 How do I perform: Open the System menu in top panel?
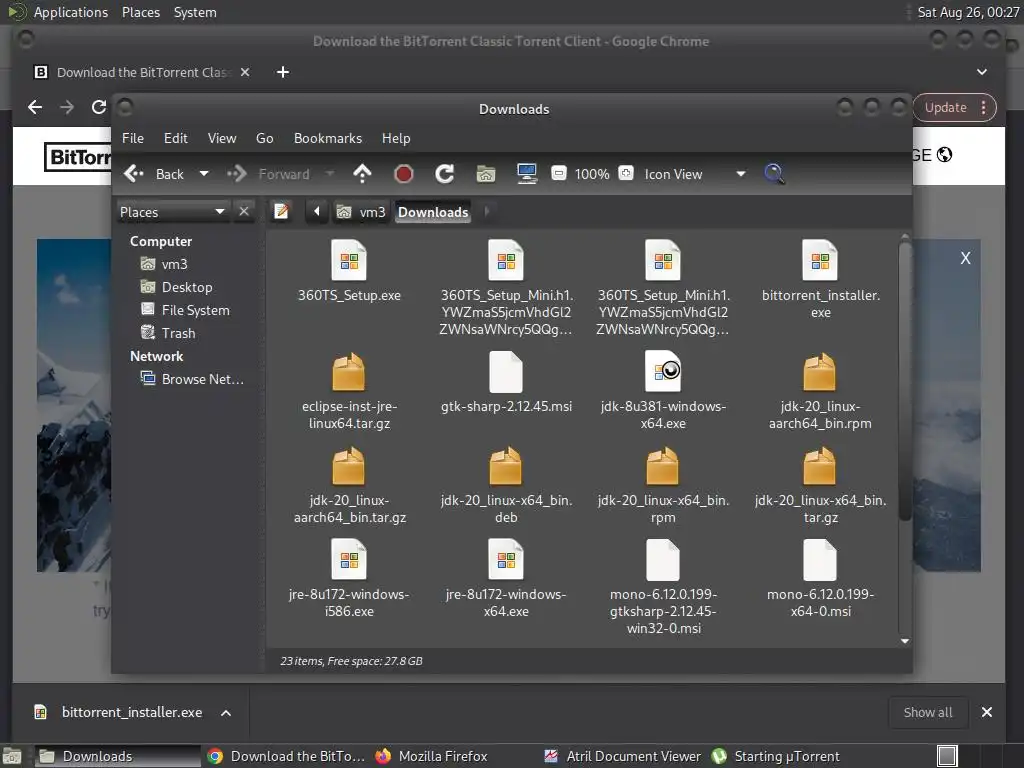coord(195,12)
